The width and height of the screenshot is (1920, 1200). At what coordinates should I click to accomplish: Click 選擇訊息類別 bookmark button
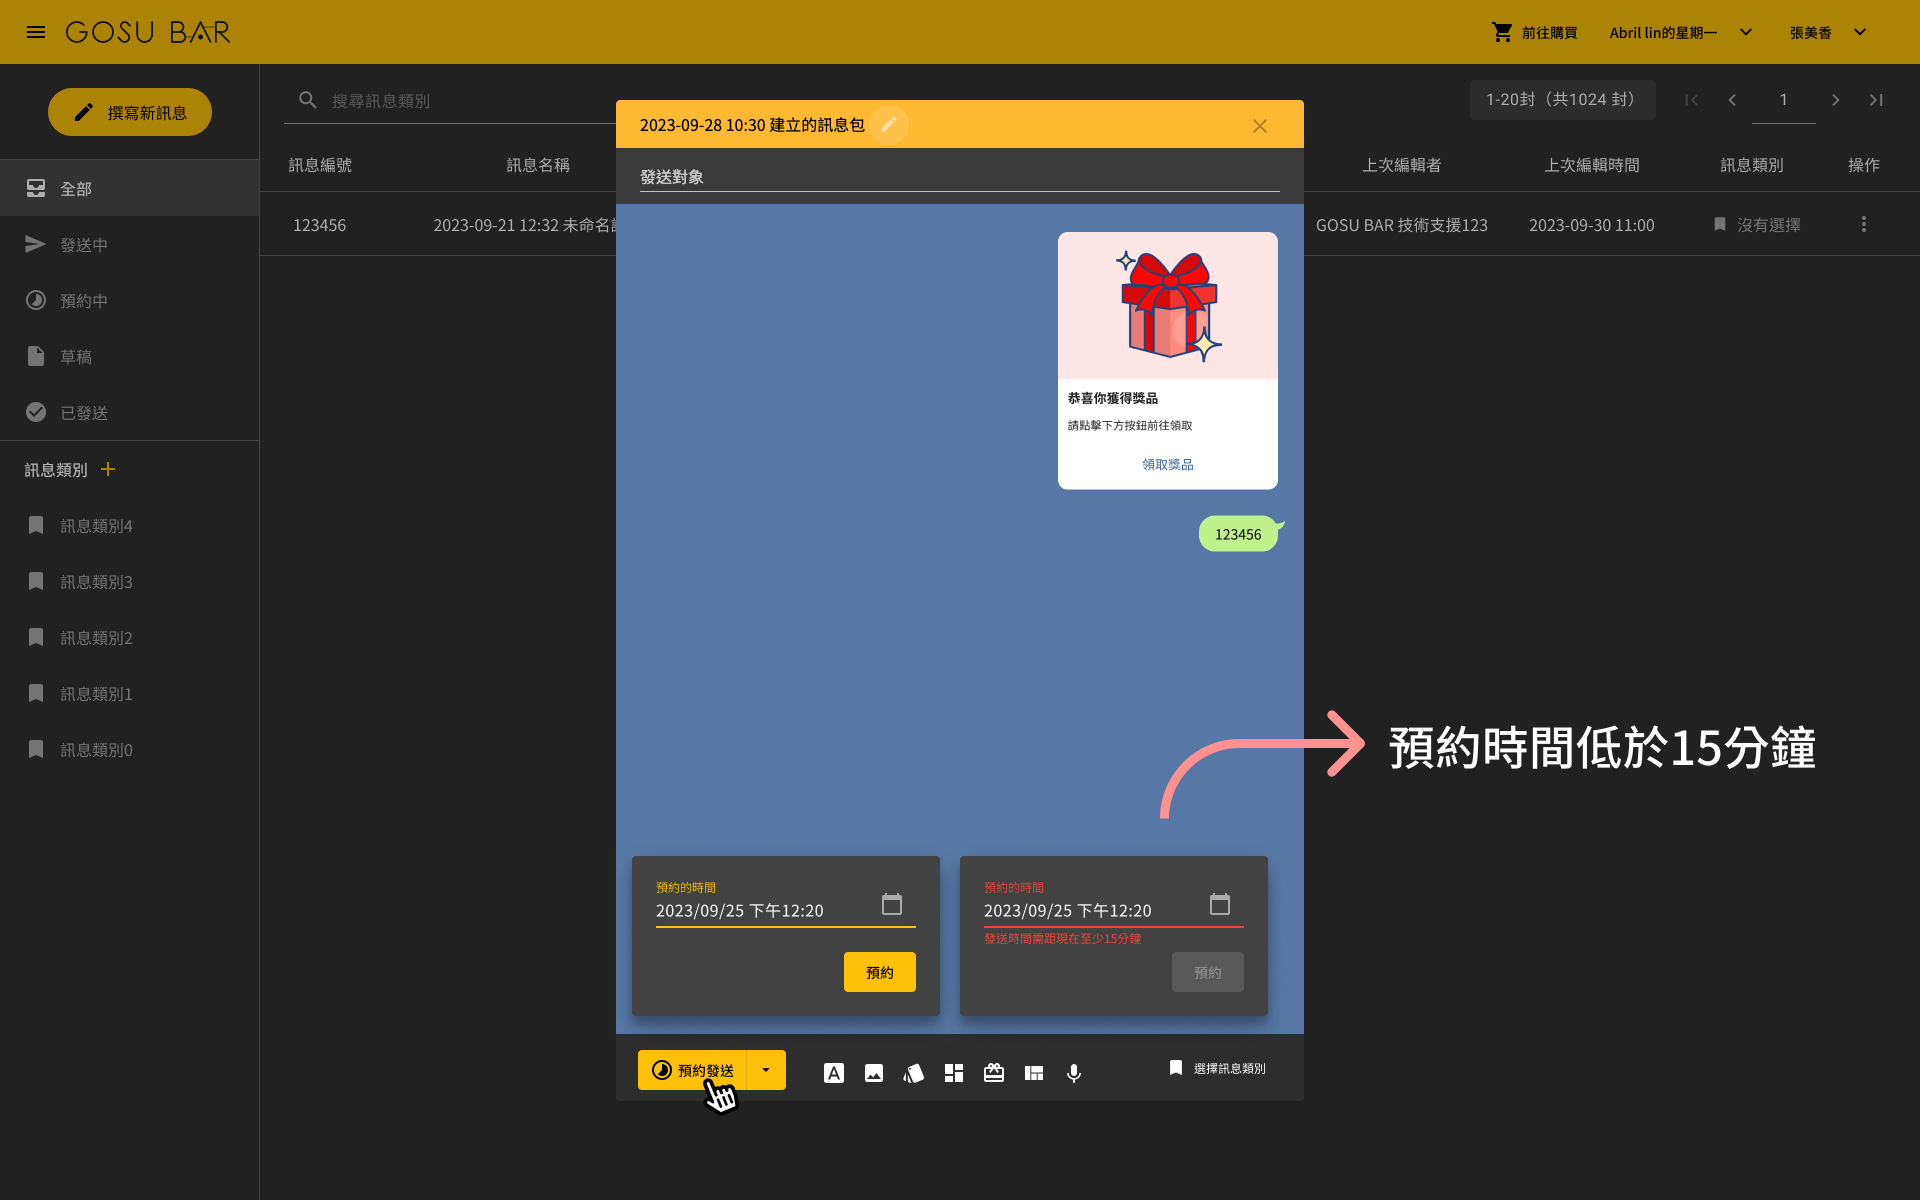pos(1217,1068)
